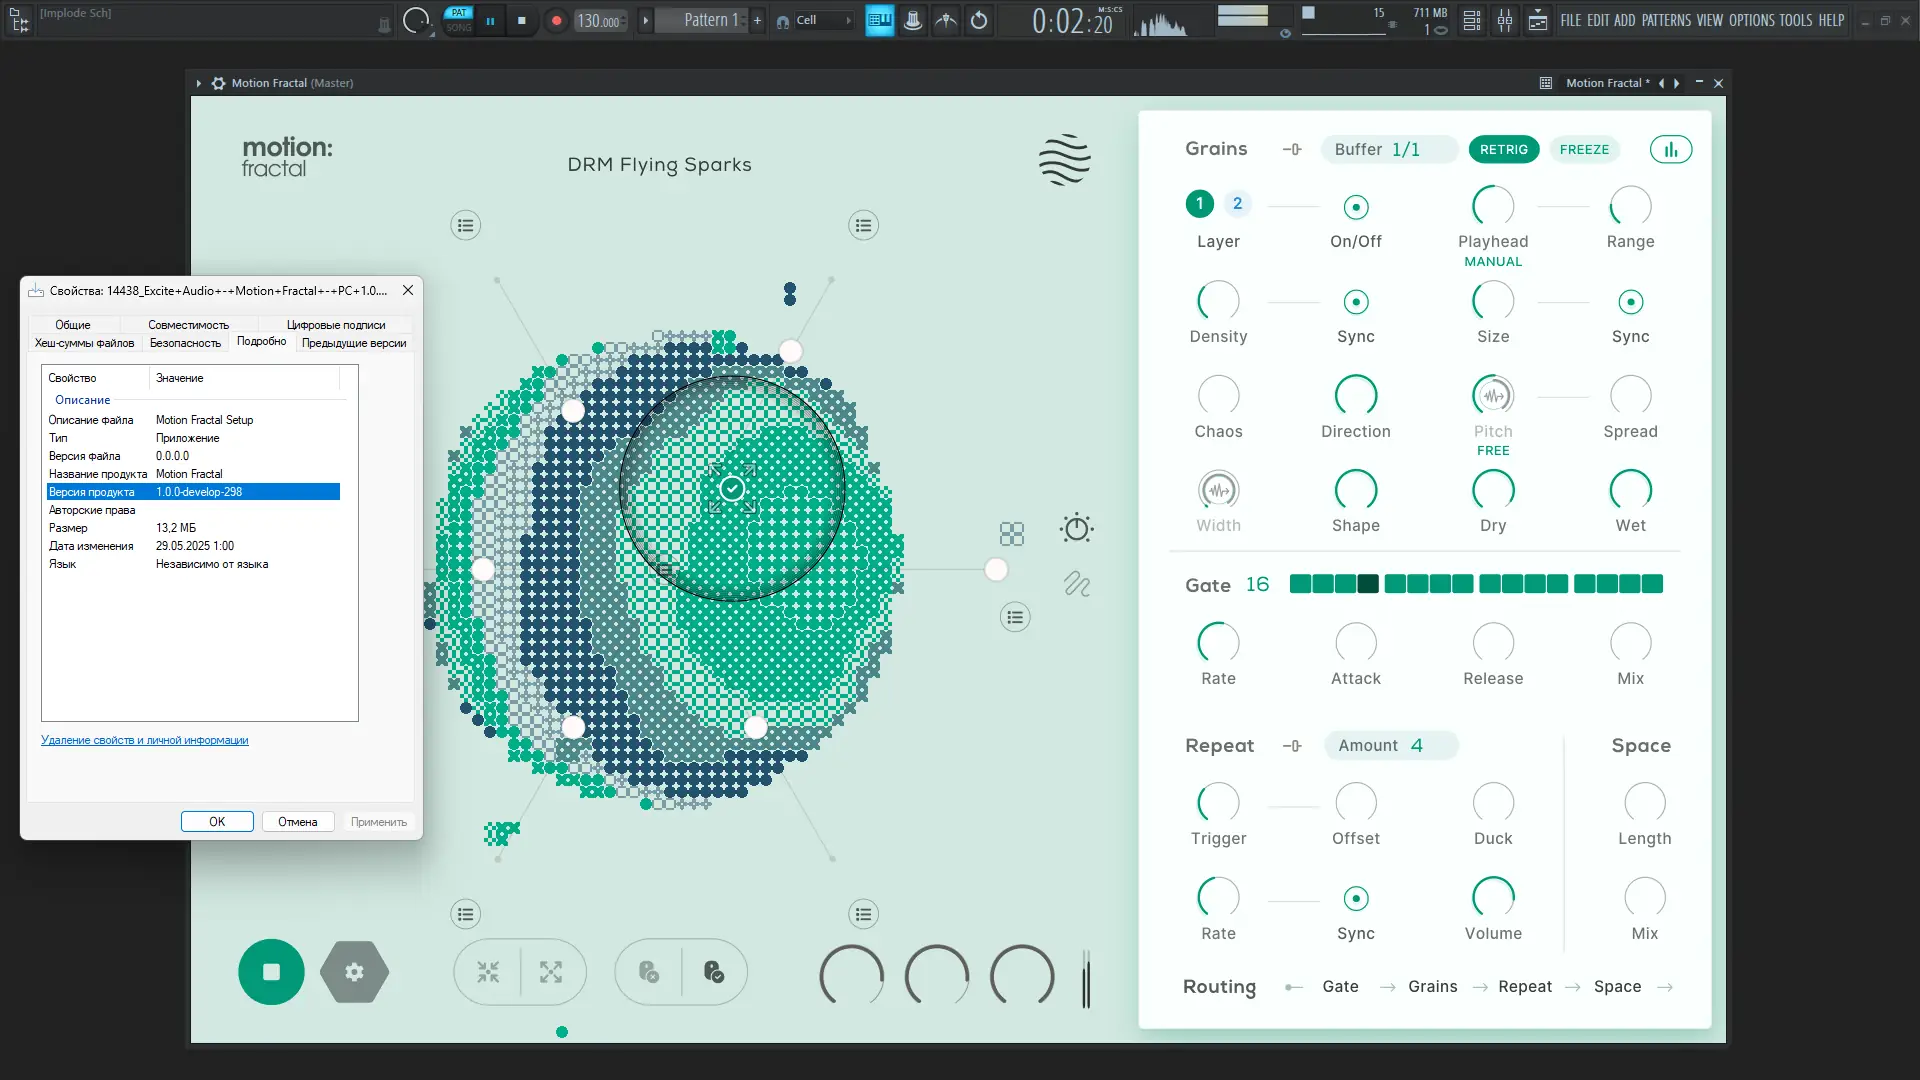Open the FL Studio mixer icon in toolbar
Viewport: 1920px width, 1080px height.
pos(1505,20)
